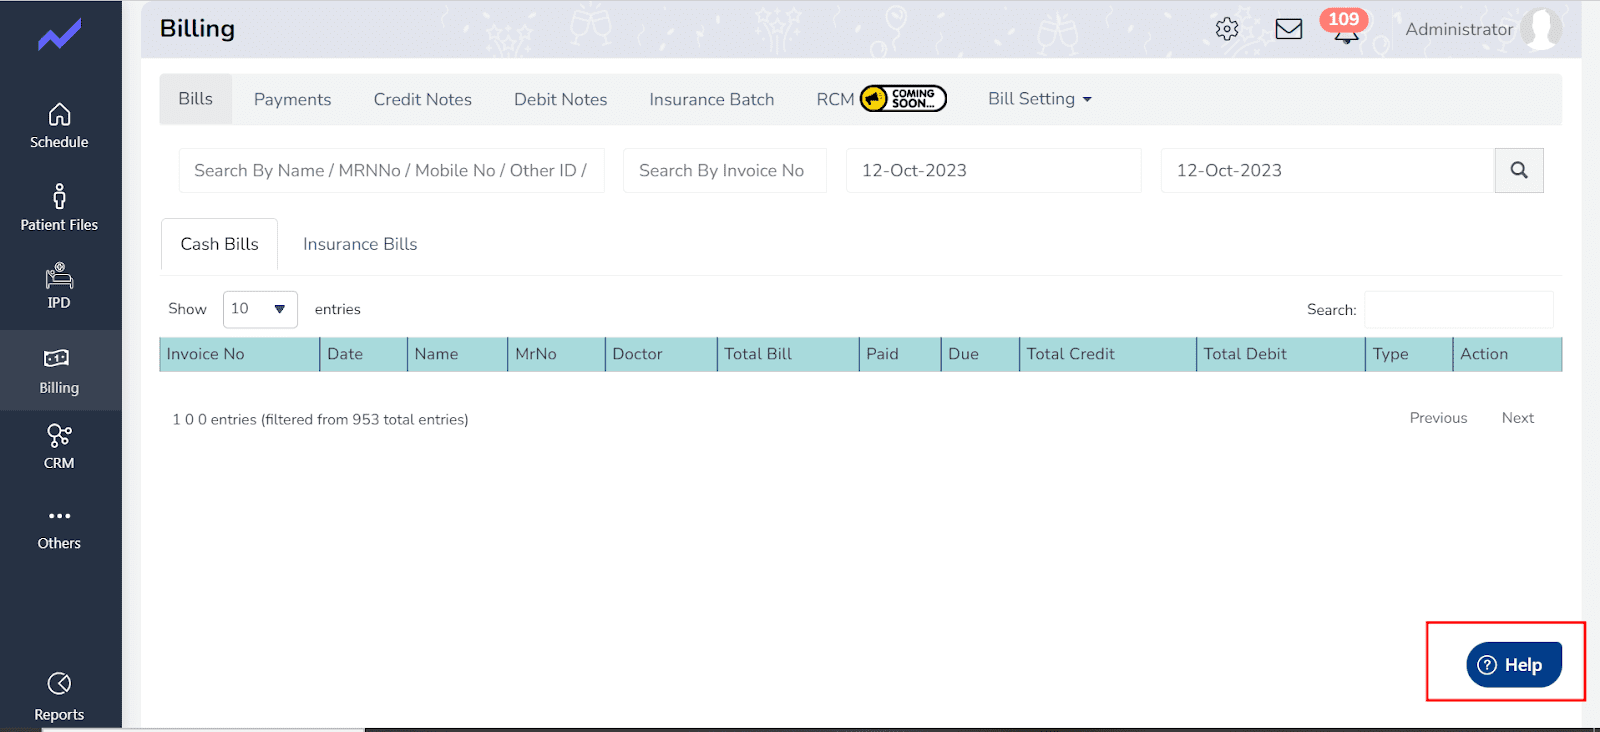Open the show entries count dropdown
Screen dimensions: 1600x732
(x=259, y=309)
